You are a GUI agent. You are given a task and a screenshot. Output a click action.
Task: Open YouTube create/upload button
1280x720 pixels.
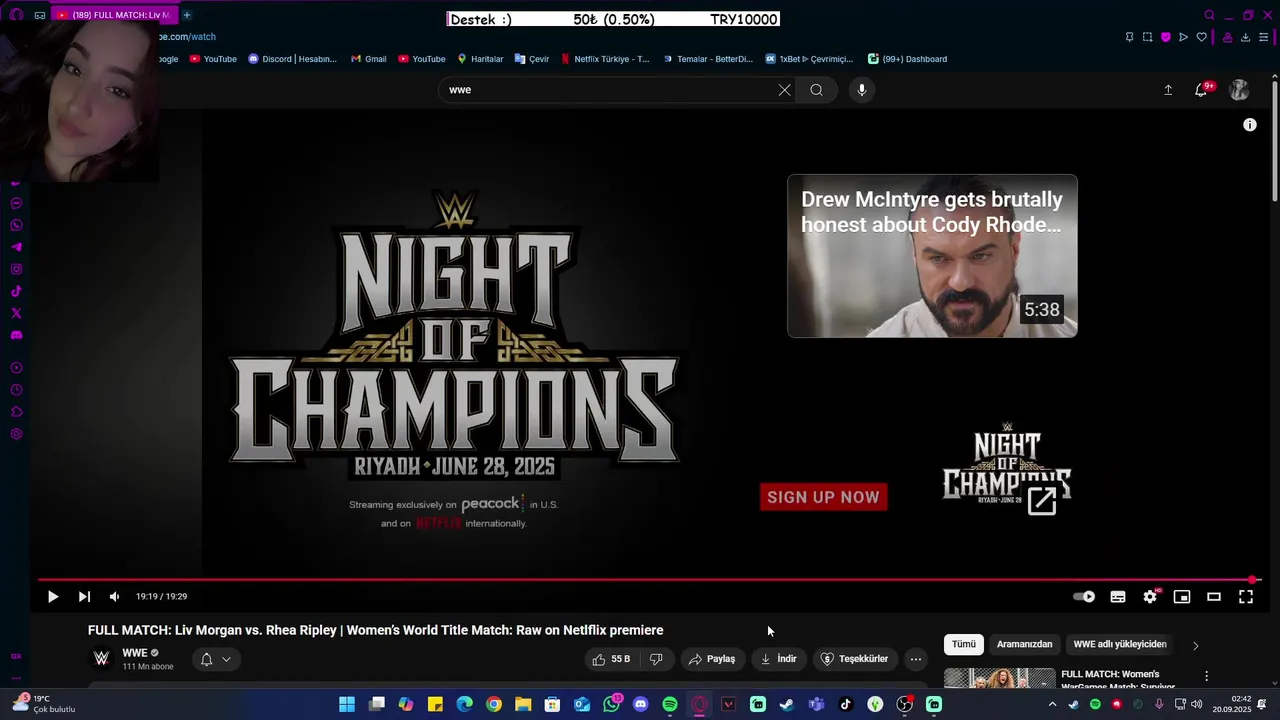(x=1168, y=90)
